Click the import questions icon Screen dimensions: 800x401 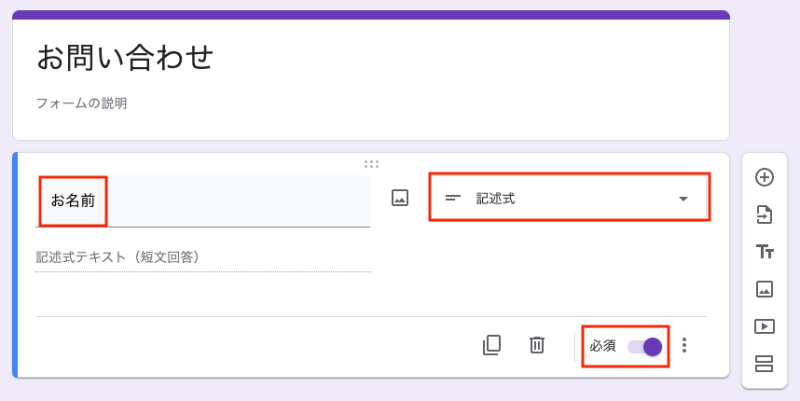click(x=764, y=214)
